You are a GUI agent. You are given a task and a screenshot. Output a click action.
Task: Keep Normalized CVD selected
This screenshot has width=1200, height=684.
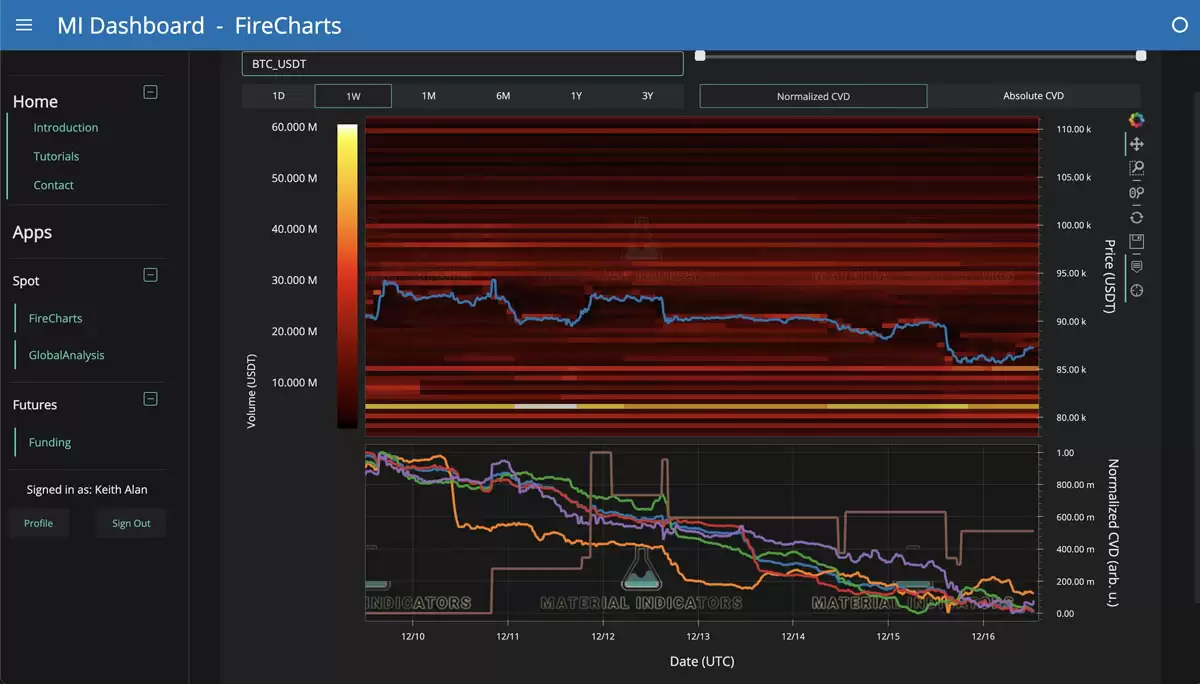pyautogui.click(x=813, y=95)
